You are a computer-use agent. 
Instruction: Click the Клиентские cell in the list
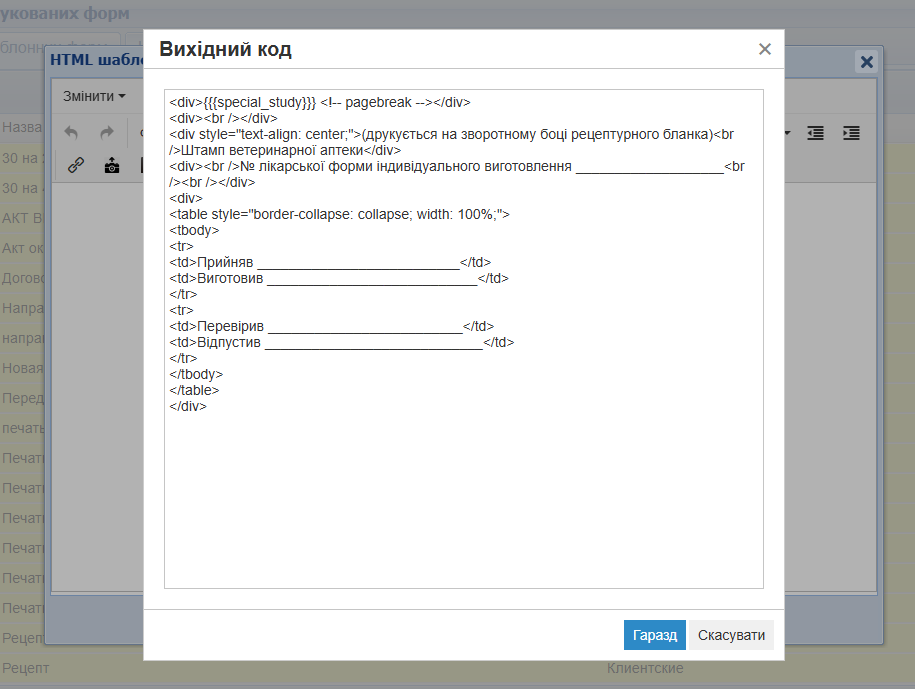pyautogui.click(x=645, y=668)
